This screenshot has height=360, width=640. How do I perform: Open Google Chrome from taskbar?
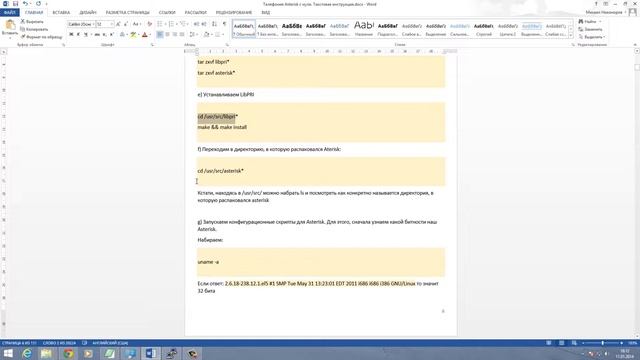pyautogui.click(x=68, y=353)
